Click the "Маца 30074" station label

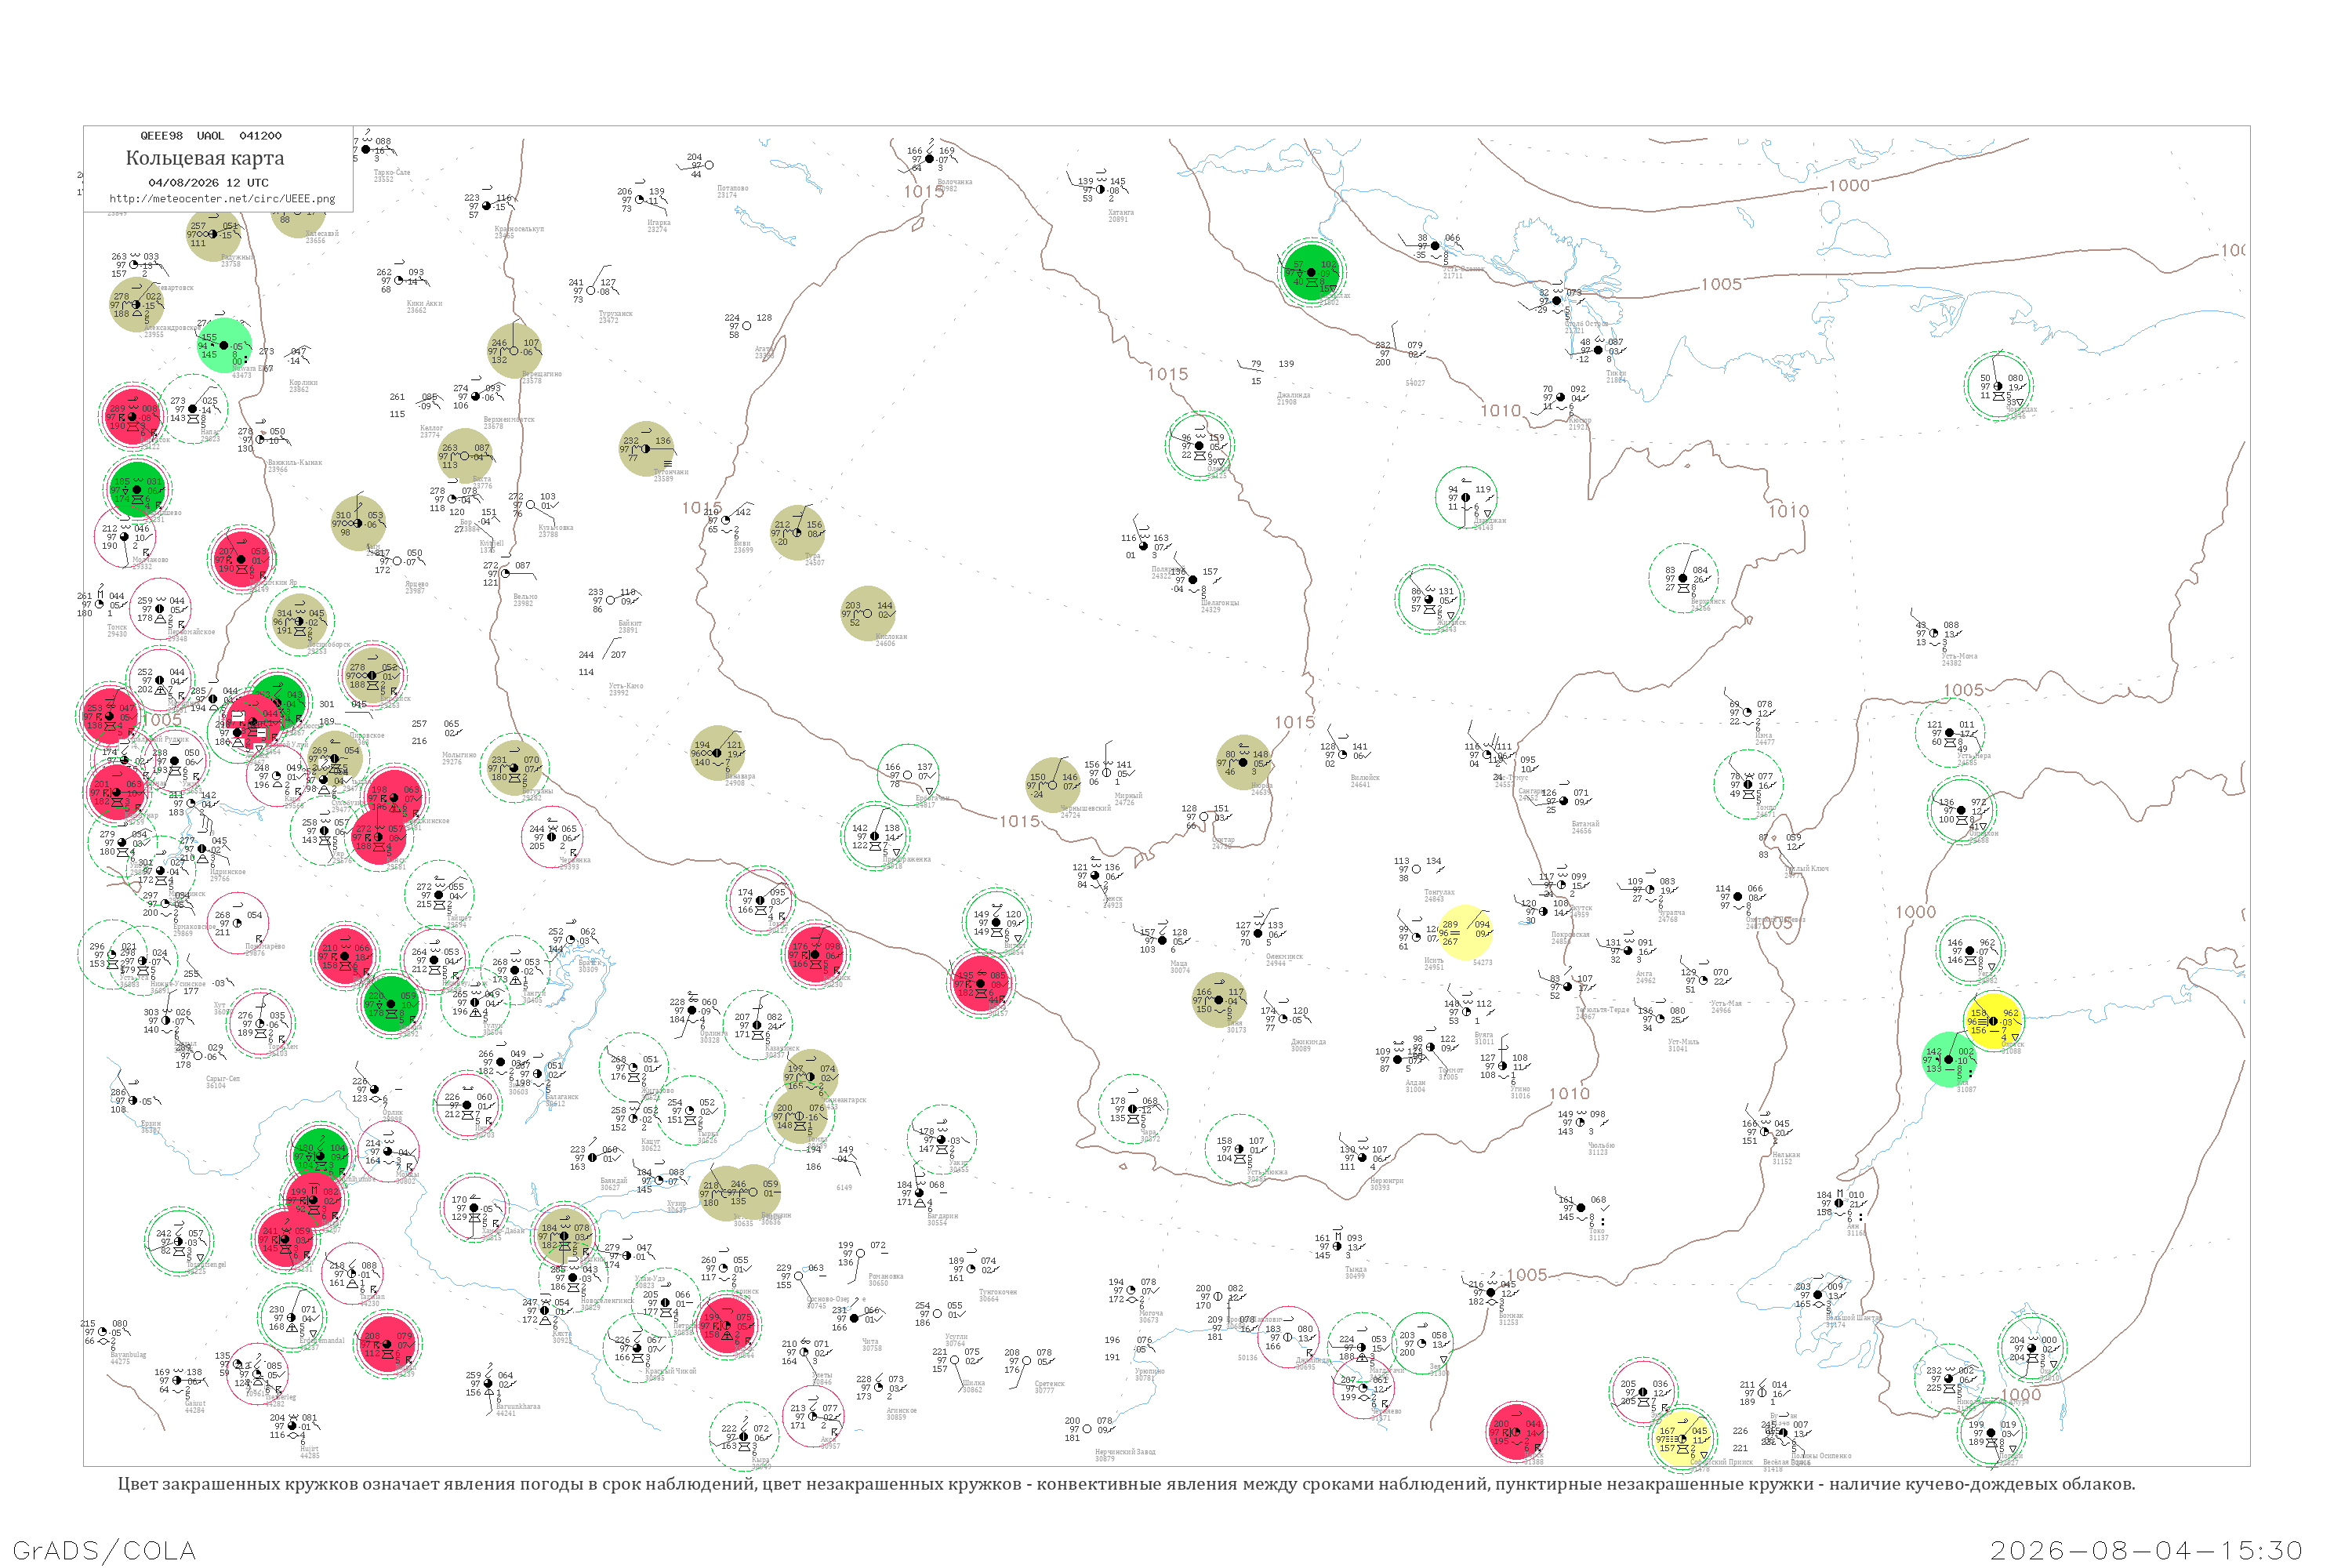[x=1179, y=966]
